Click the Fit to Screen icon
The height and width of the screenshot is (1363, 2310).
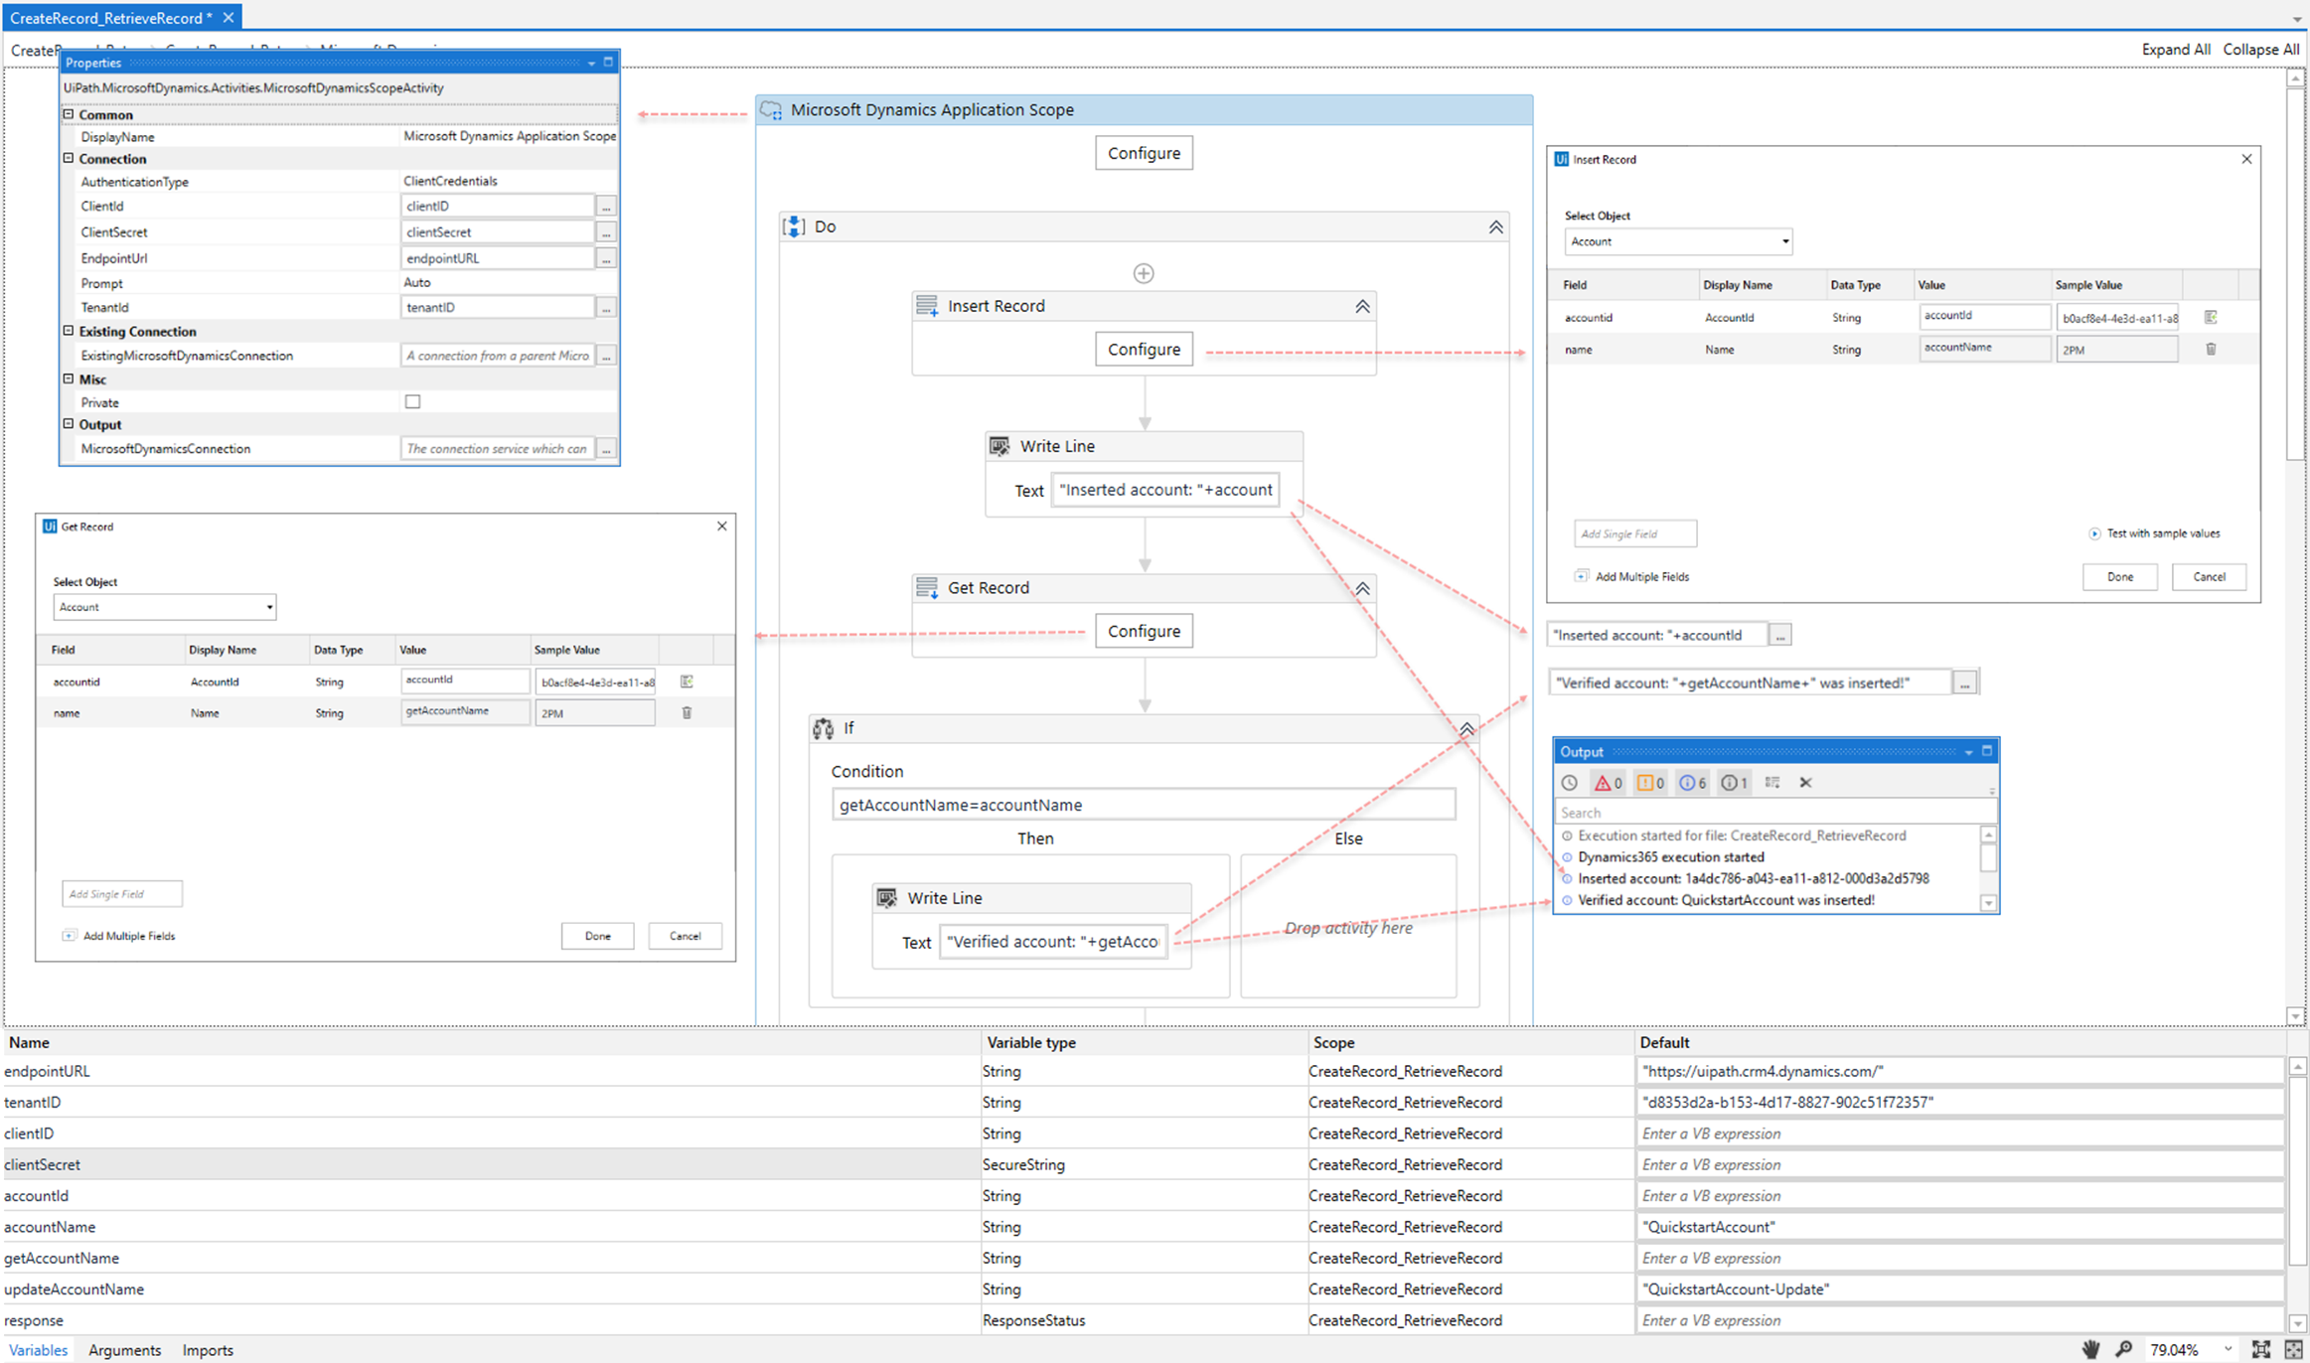coord(2260,1349)
